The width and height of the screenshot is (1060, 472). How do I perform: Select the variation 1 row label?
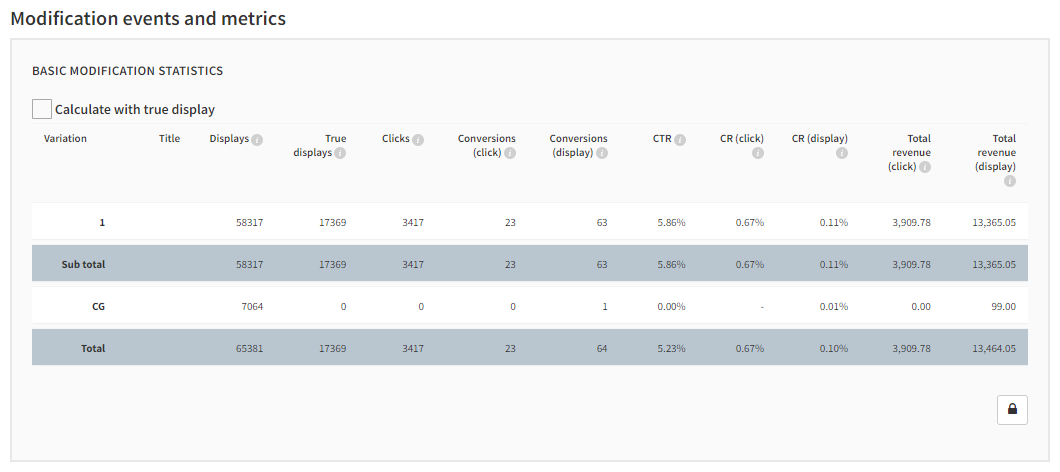point(101,222)
